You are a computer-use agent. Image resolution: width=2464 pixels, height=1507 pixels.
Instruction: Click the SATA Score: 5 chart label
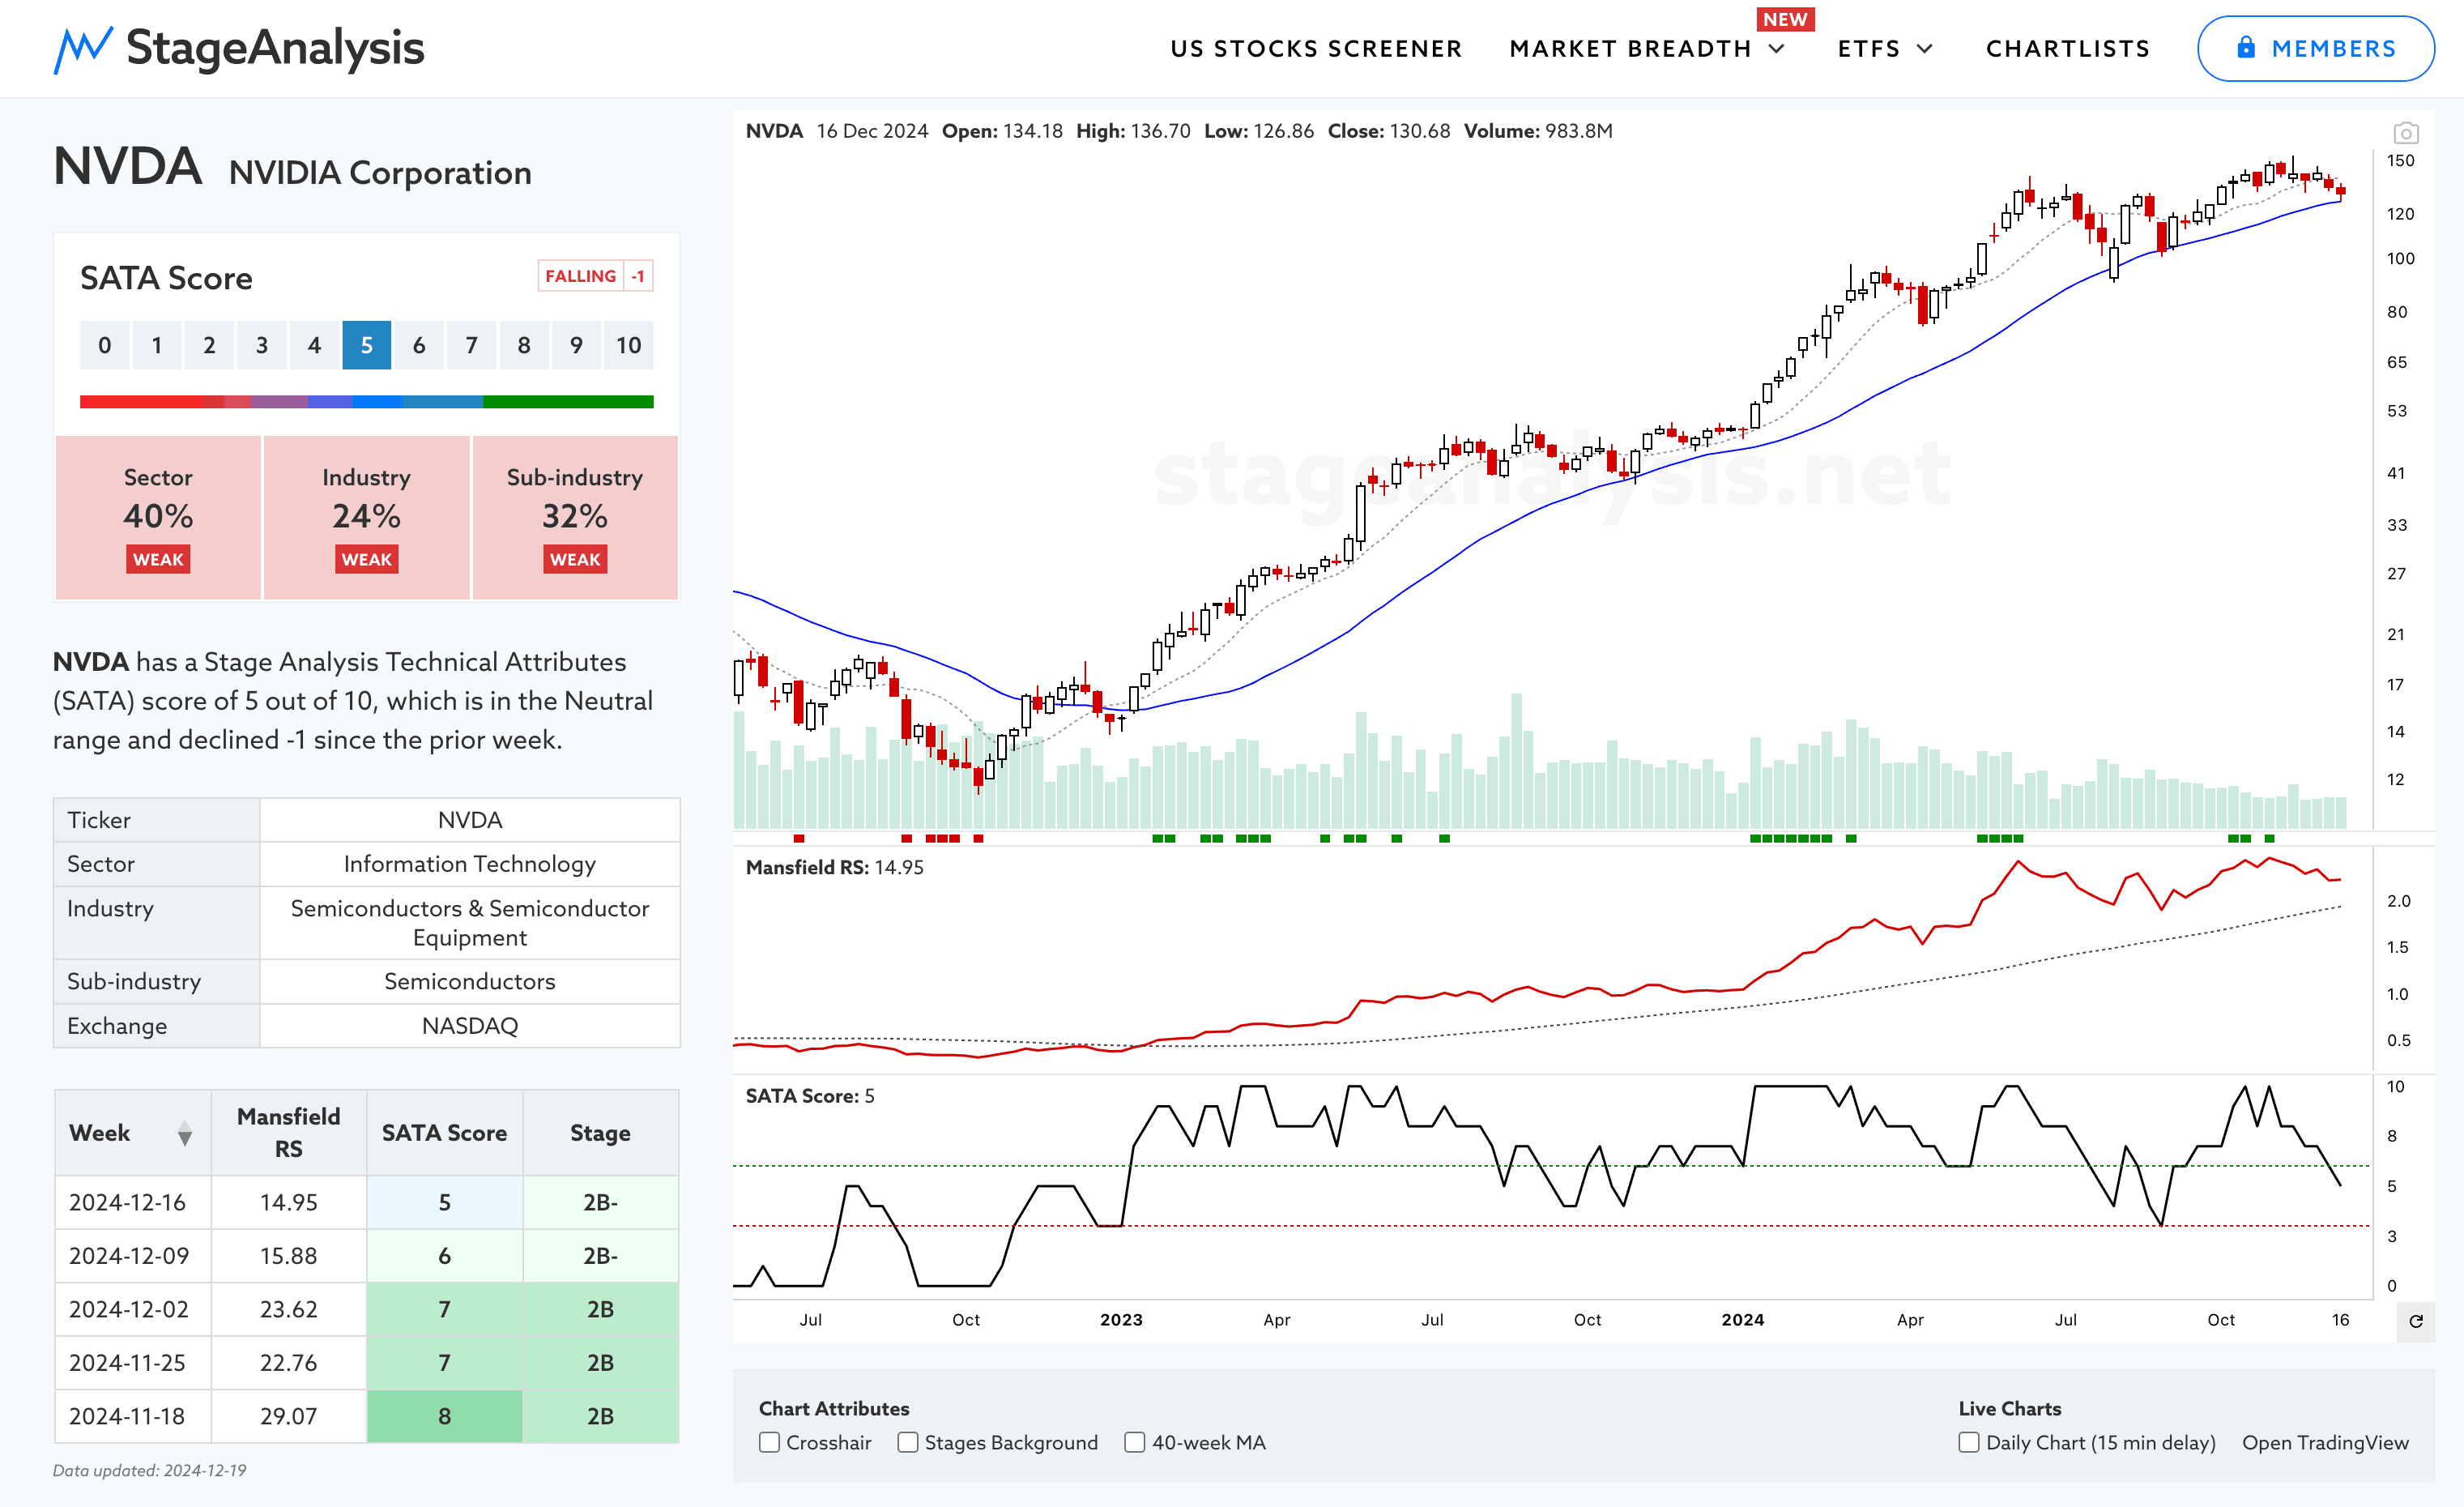click(x=809, y=1096)
